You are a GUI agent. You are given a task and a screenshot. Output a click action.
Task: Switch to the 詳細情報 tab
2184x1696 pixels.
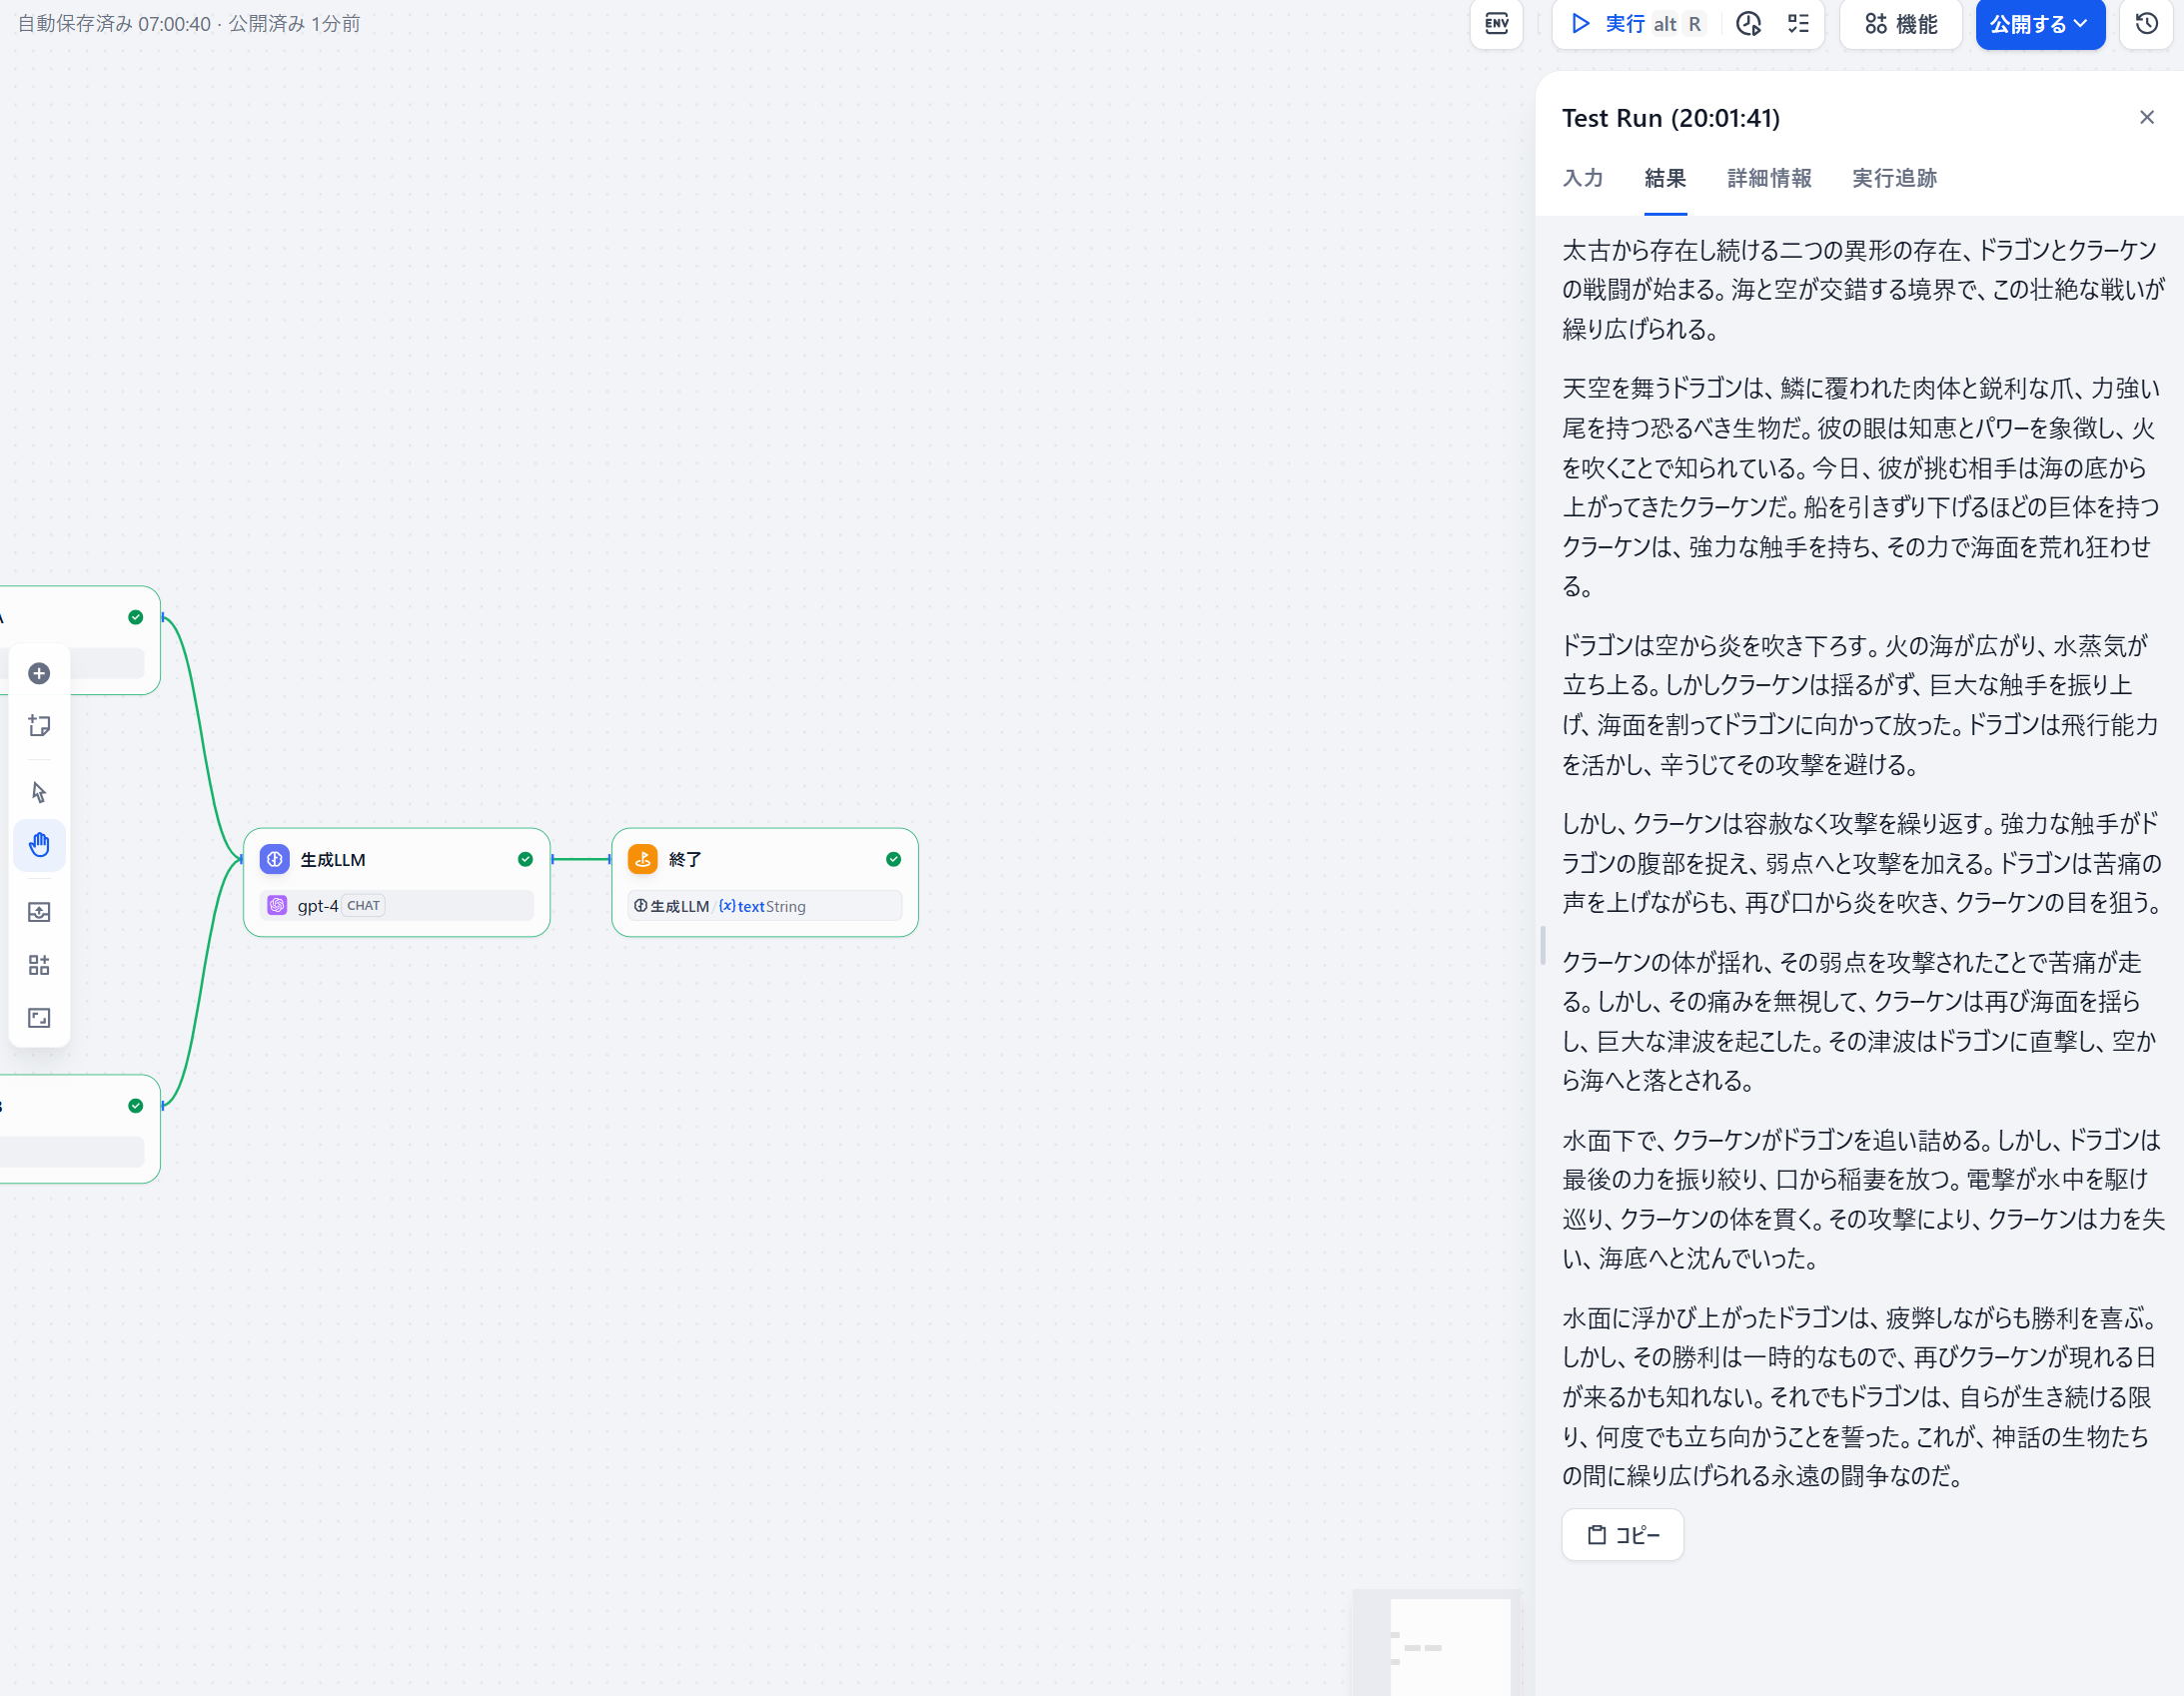pos(1768,178)
